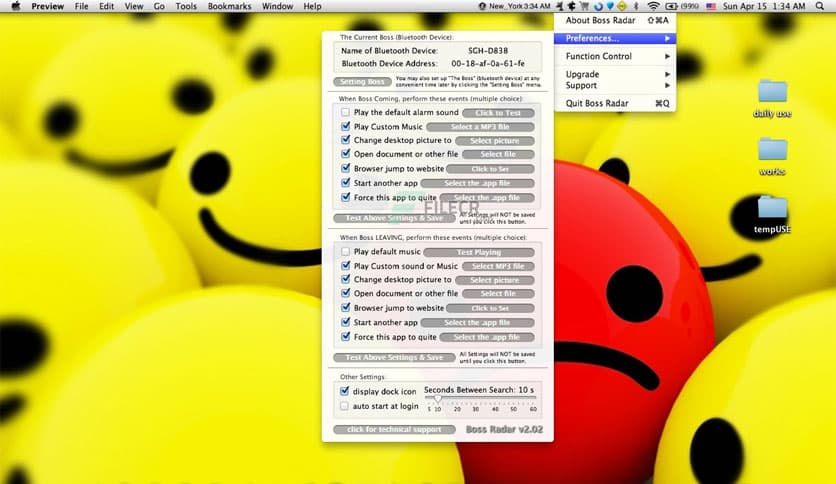Screen dimensions: 836x484
Task: Click Test Above Settings & Save for Boss Coming
Action: pos(394,217)
